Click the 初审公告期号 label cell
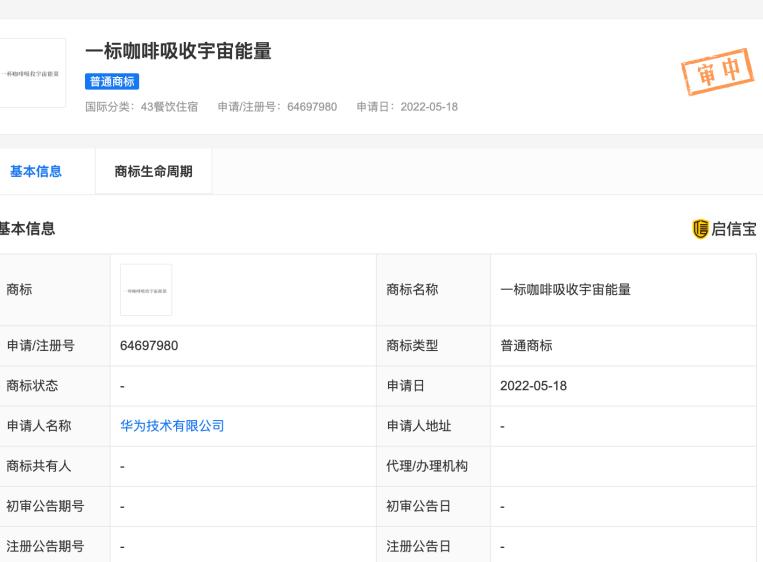This screenshot has height=562, width=763. [44, 506]
